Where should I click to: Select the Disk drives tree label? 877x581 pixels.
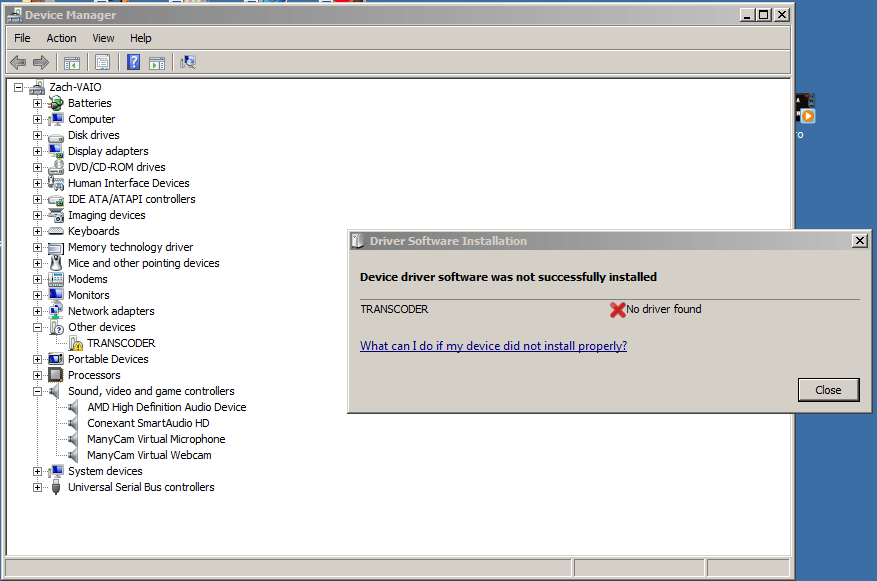94,135
